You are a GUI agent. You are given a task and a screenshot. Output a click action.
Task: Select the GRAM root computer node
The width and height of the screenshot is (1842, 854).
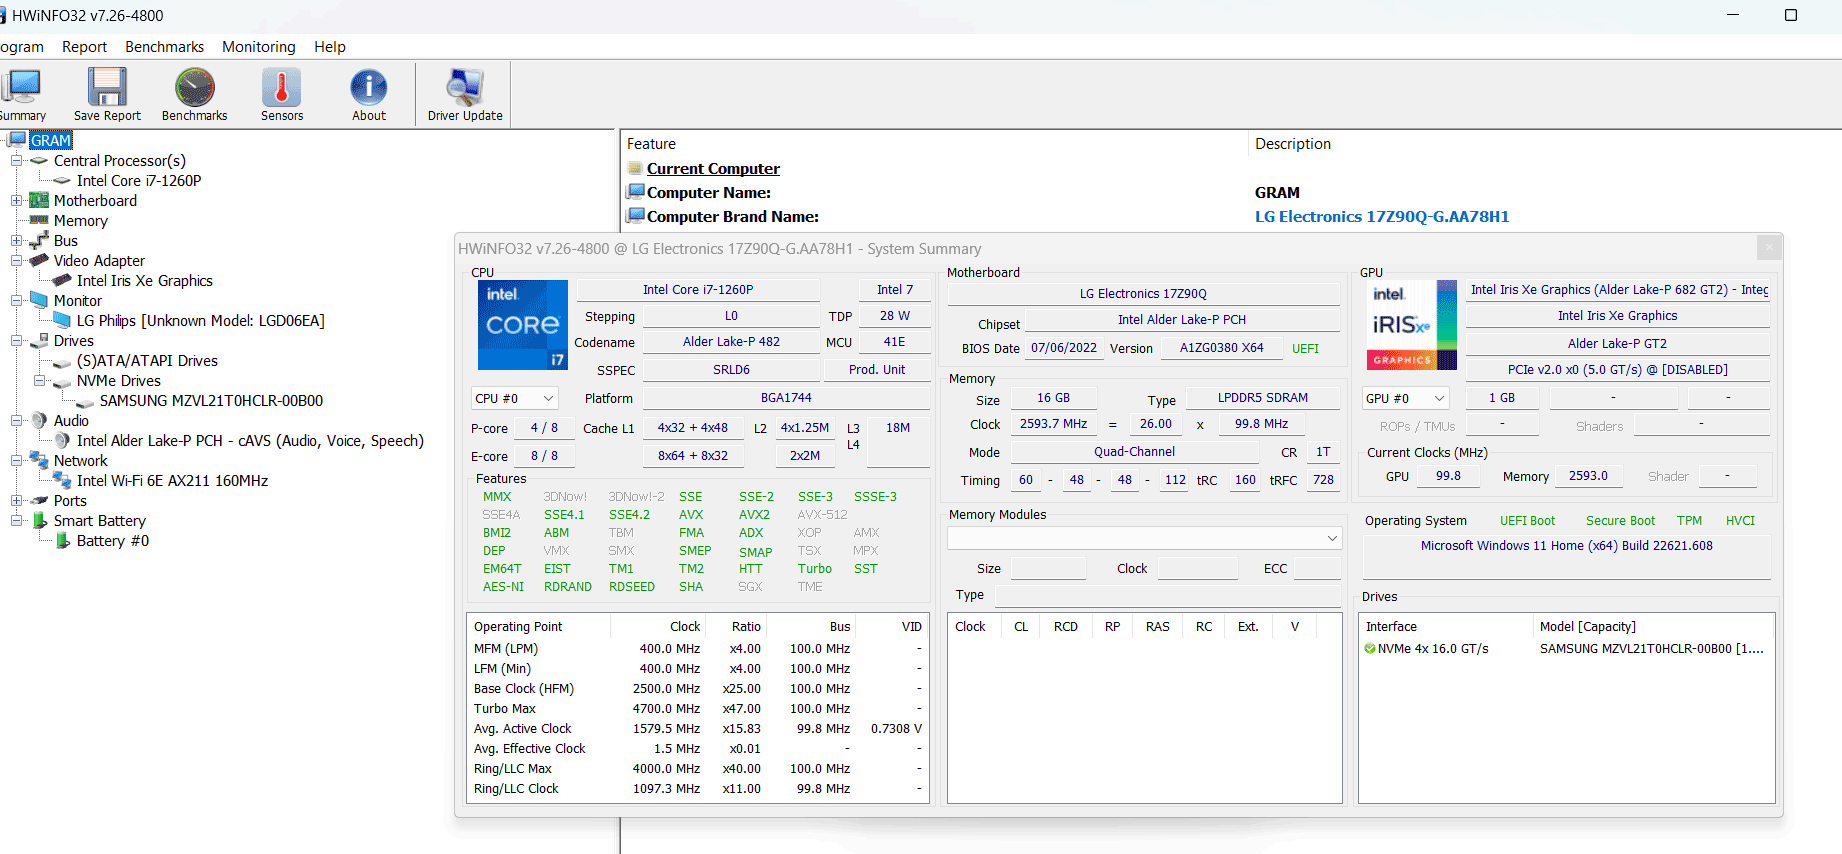pos(50,141)
